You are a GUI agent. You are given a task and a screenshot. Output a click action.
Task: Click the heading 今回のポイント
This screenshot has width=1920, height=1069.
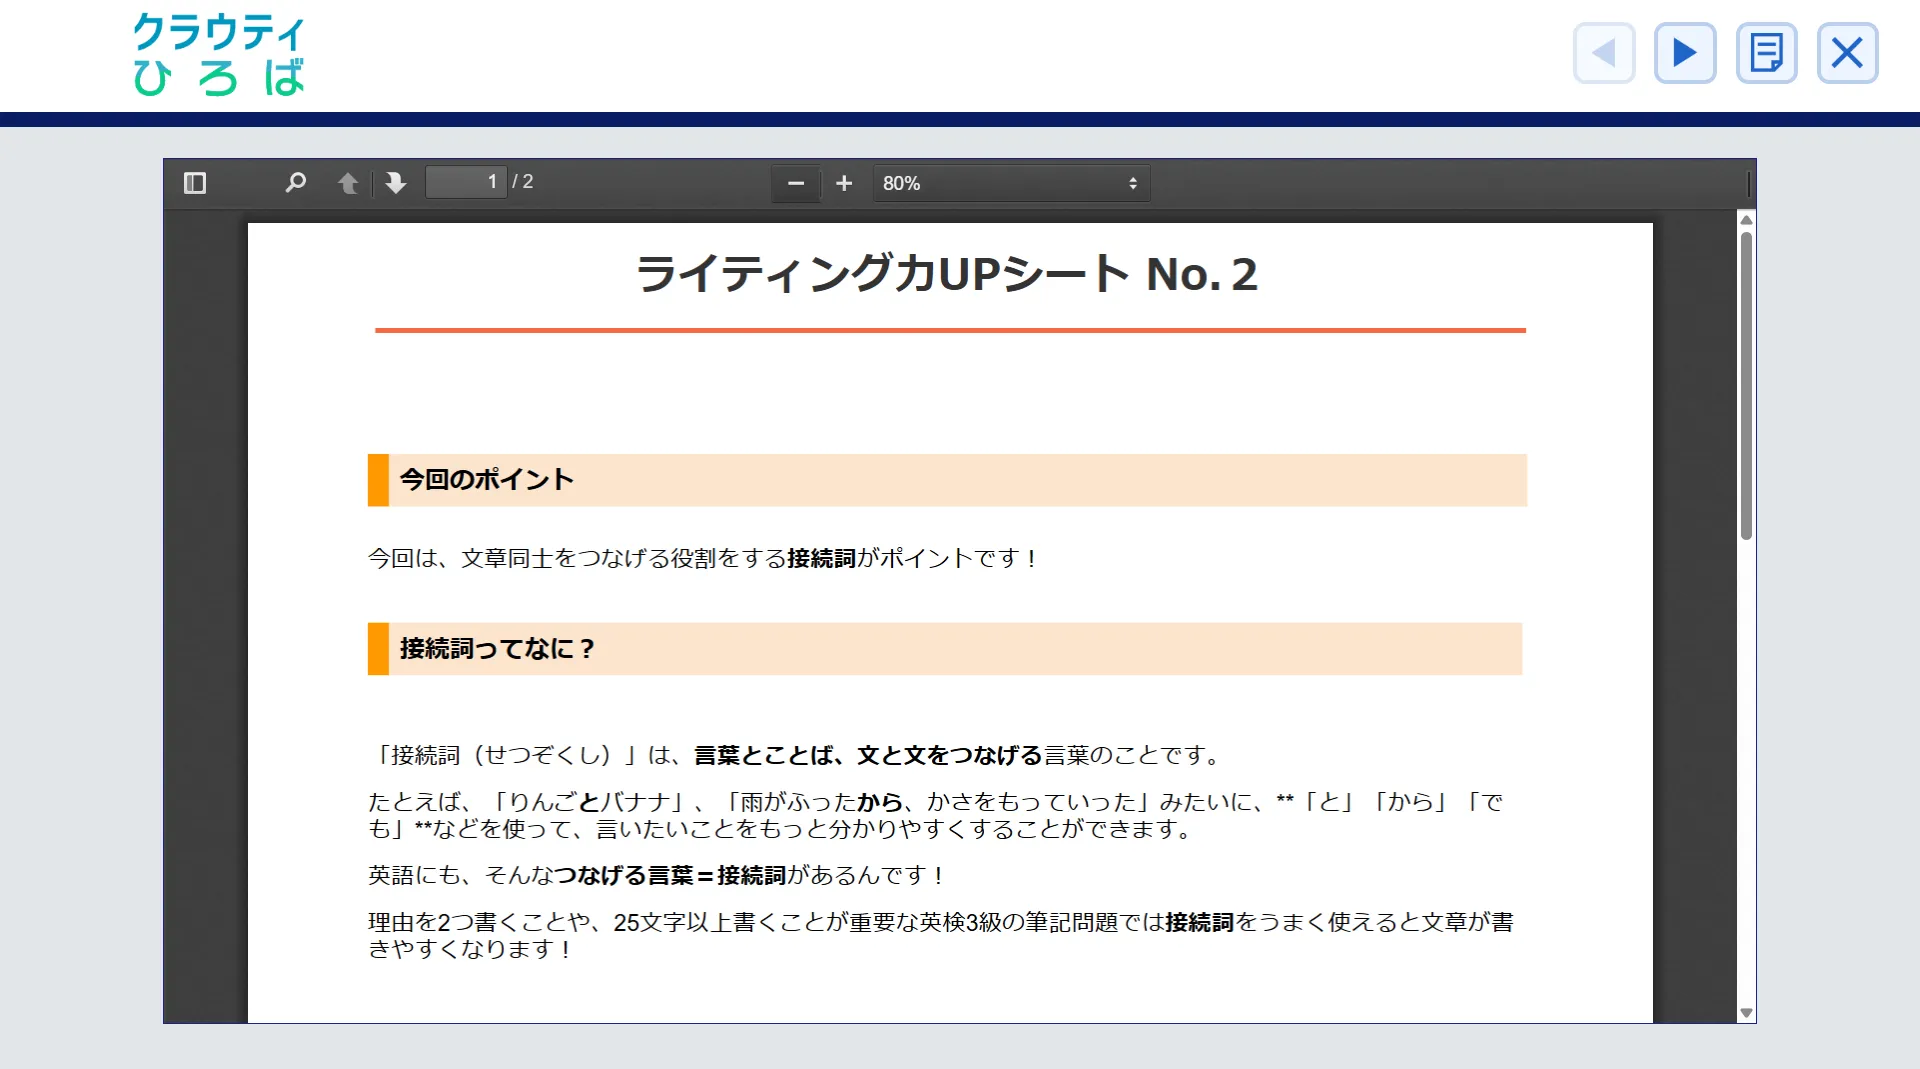pyautogui.click(x=487, y=480)
